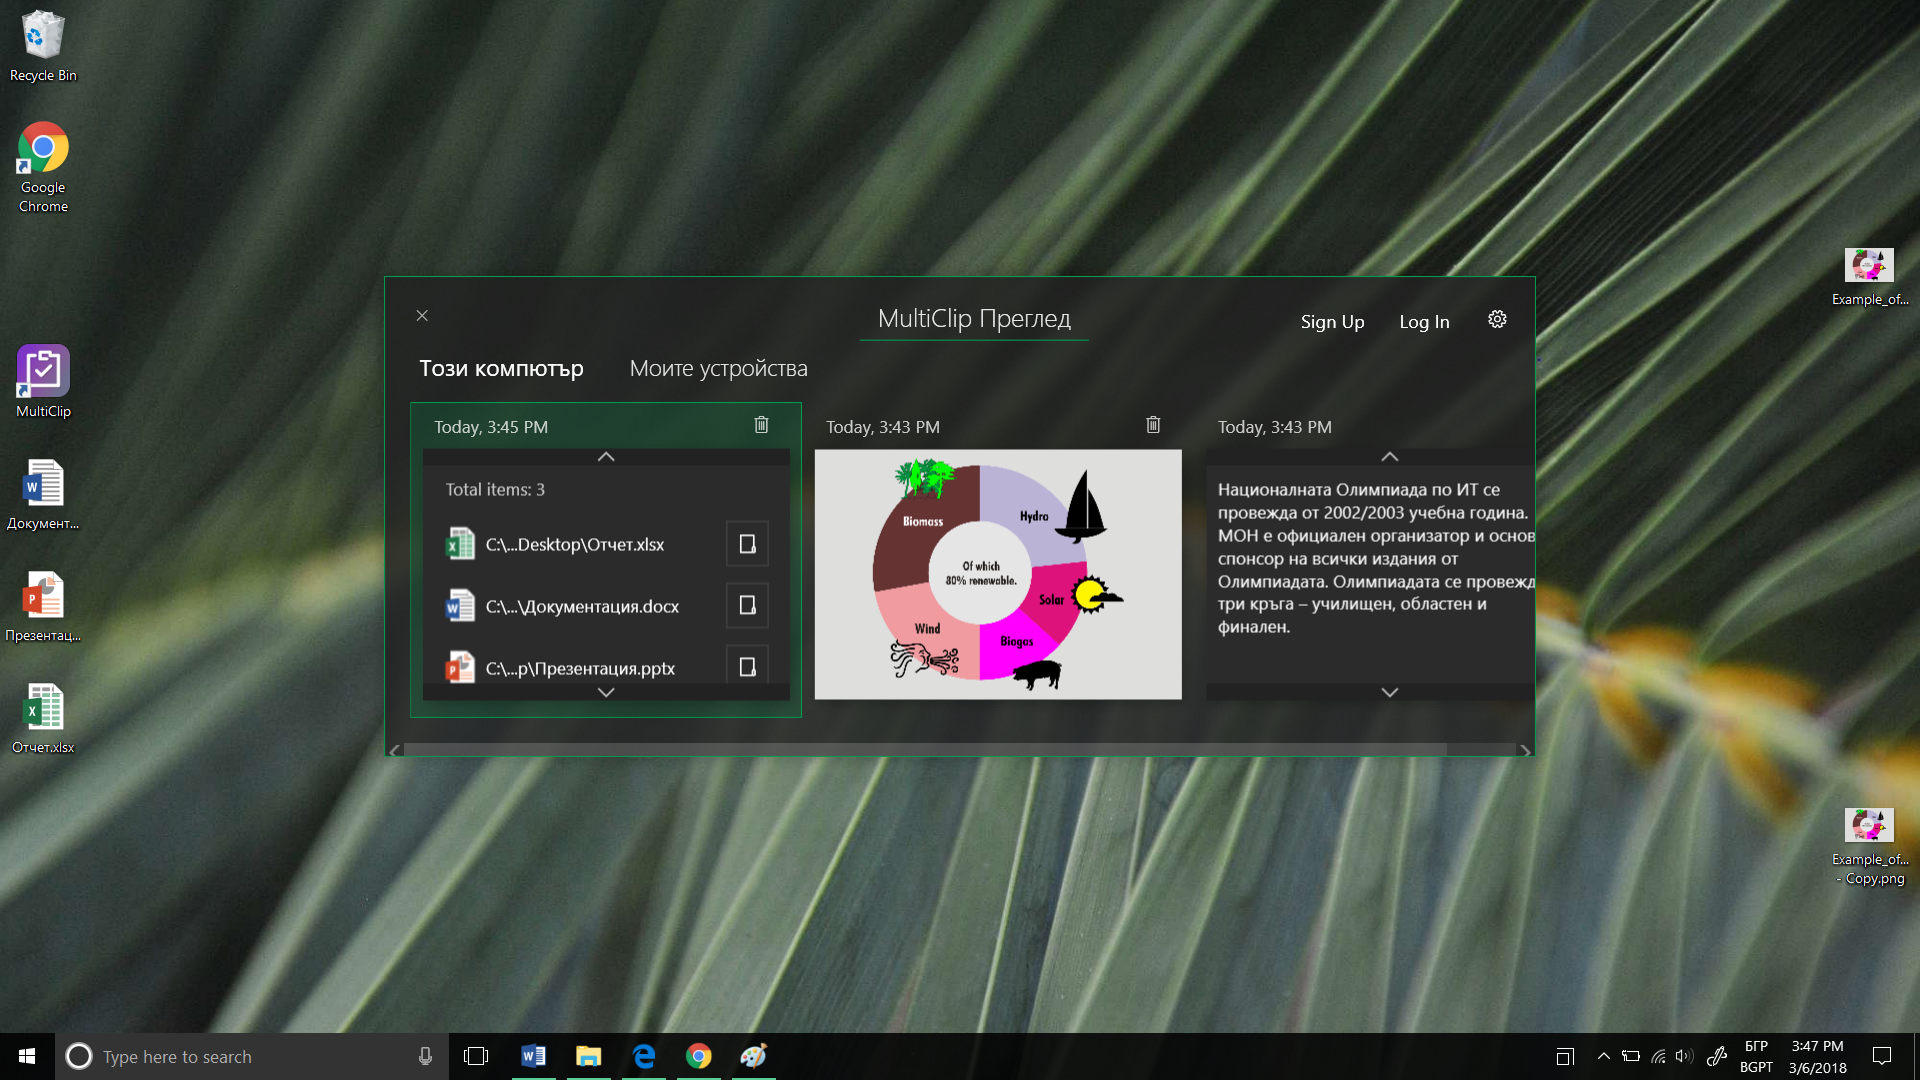Expand text clip with down chevron
This screenshot has height=1080, width=1920.
1389,692
